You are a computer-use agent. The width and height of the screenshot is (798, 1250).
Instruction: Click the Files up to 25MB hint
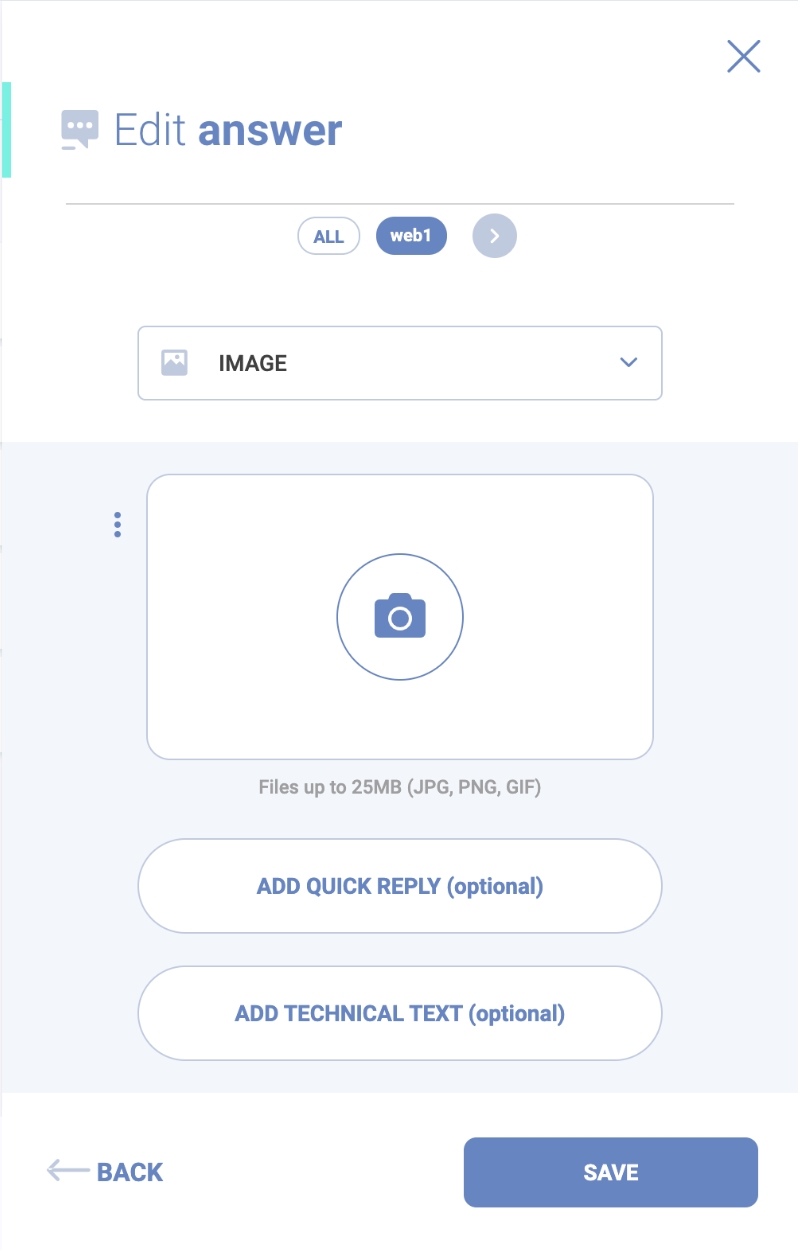tap(399, 787)
